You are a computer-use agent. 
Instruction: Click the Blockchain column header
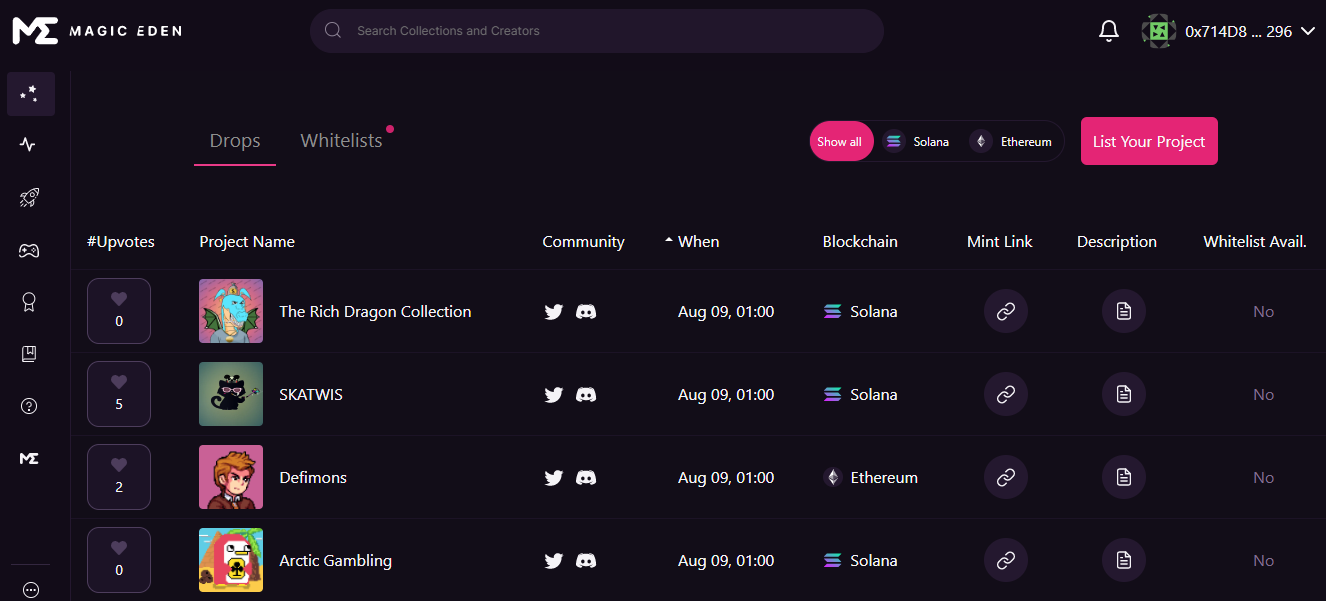click(860, 241)
